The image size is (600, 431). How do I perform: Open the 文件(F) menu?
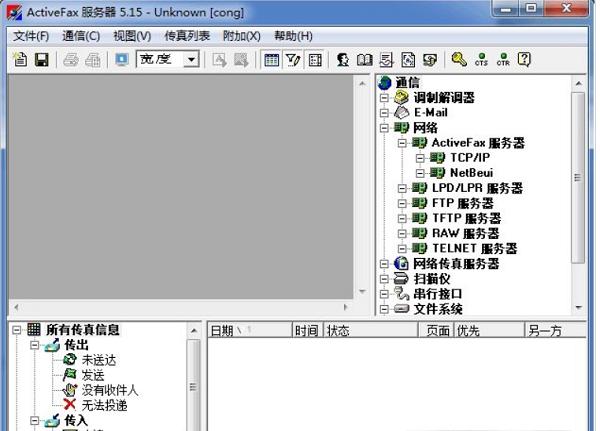31,36
